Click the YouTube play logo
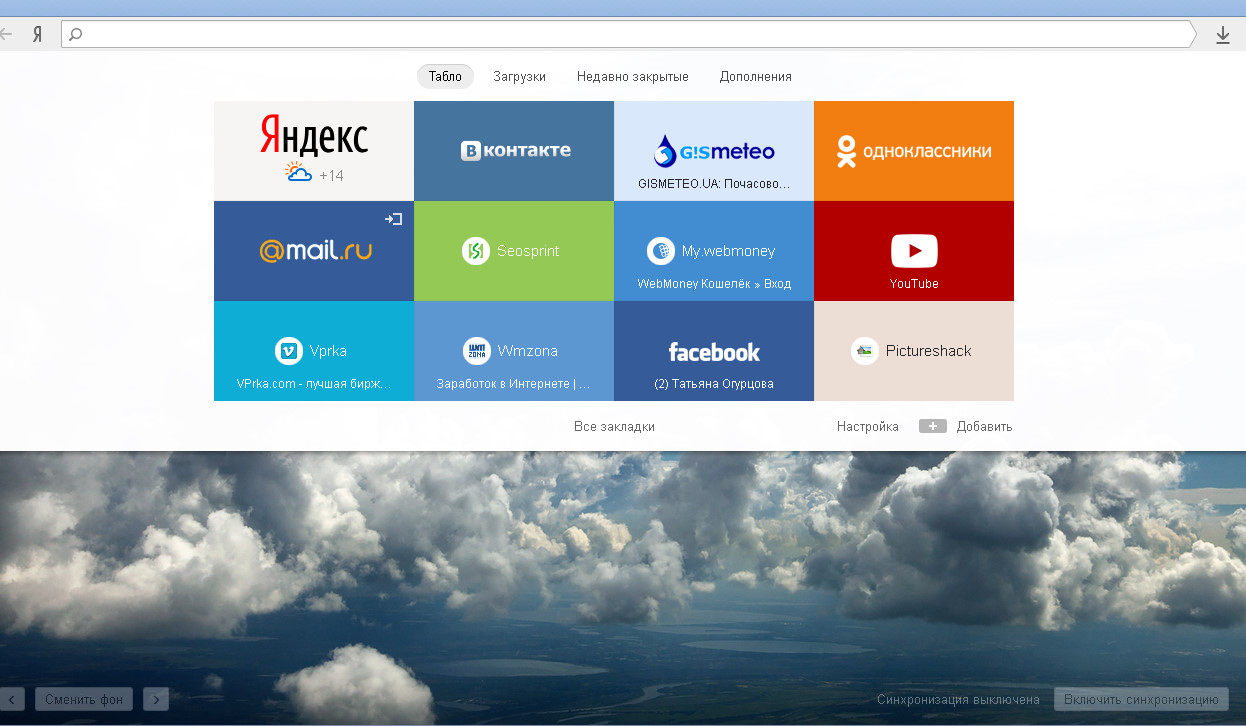 914,251
